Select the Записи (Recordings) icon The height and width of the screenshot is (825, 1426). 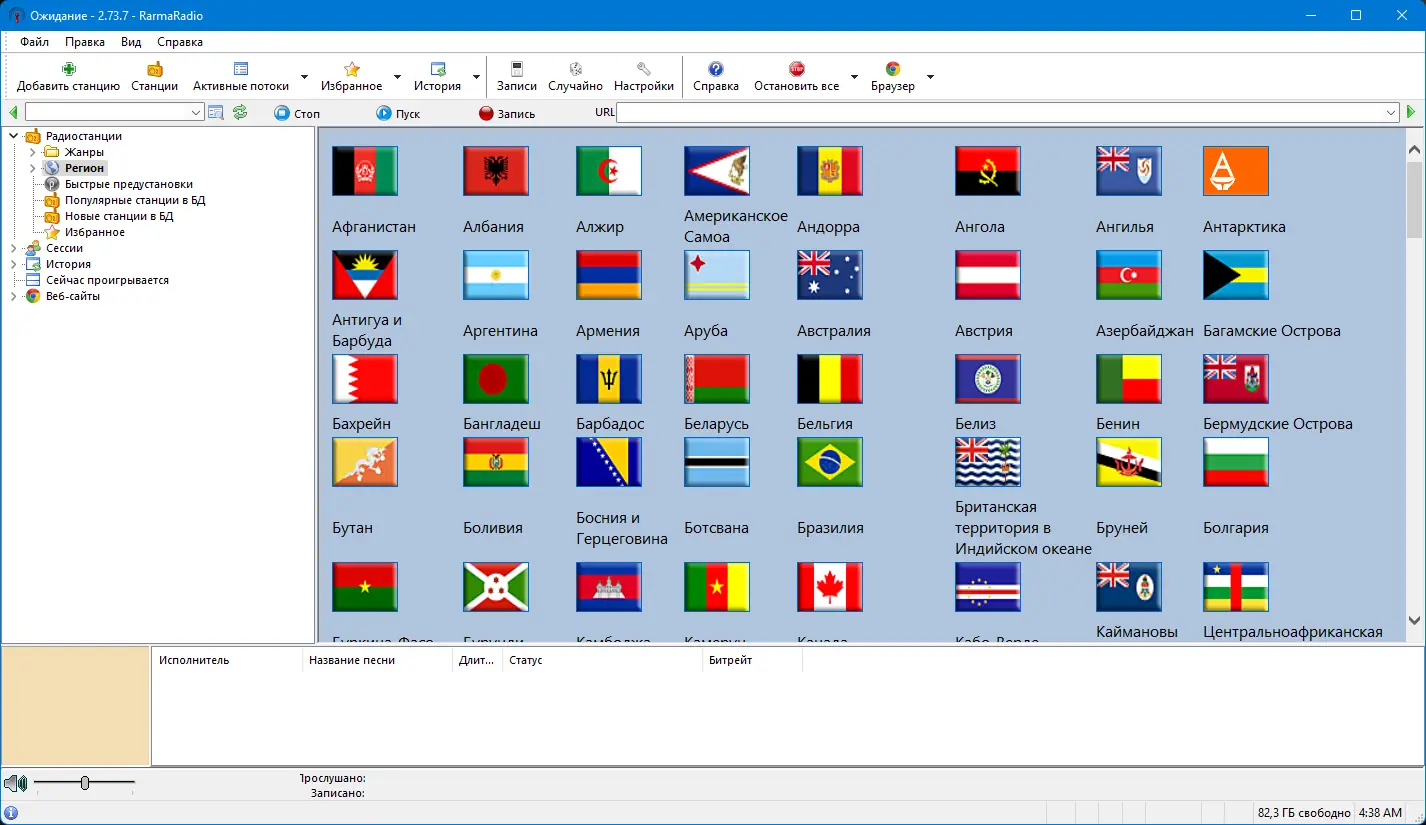click(516, 69)
